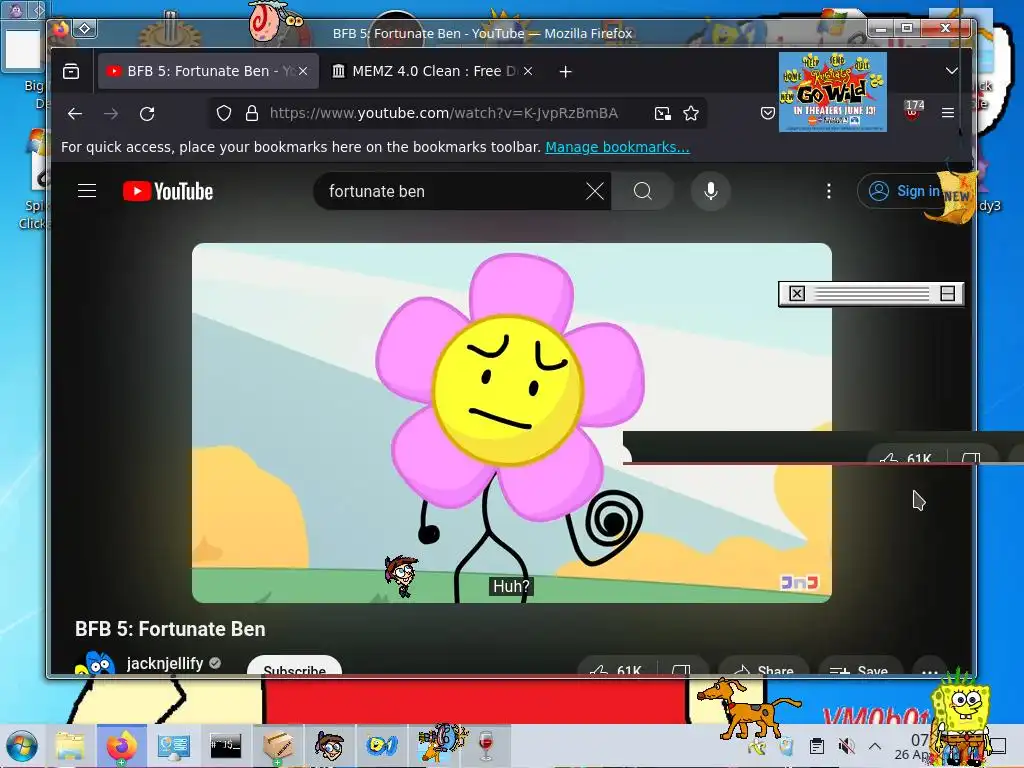Expand hidden system tray icons
Image resolution: width=1024 pixels, height=768 pixels.
875,746
